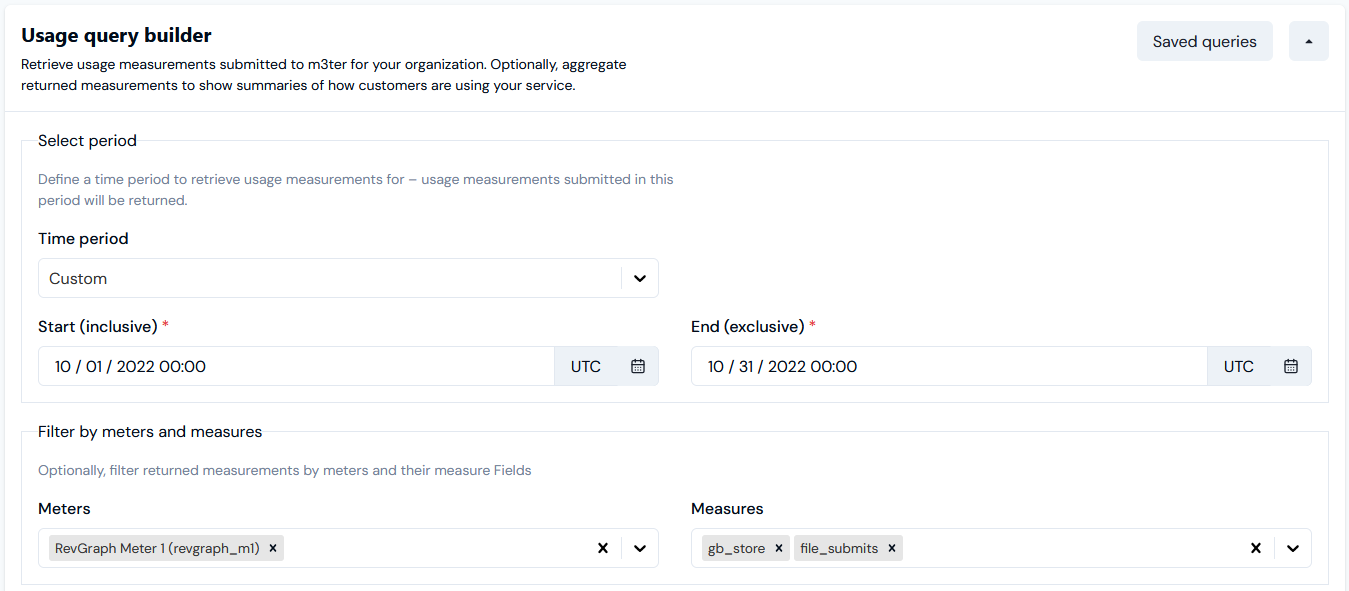
Task: Open the Start date calendar picker icon
Action: 638,366
